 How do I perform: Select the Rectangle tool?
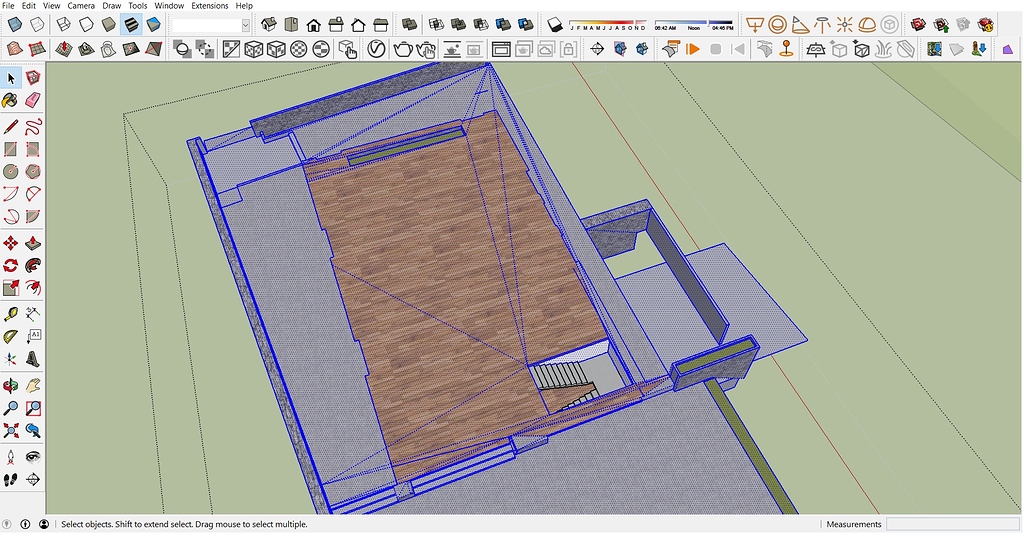[x=11, y=149]
